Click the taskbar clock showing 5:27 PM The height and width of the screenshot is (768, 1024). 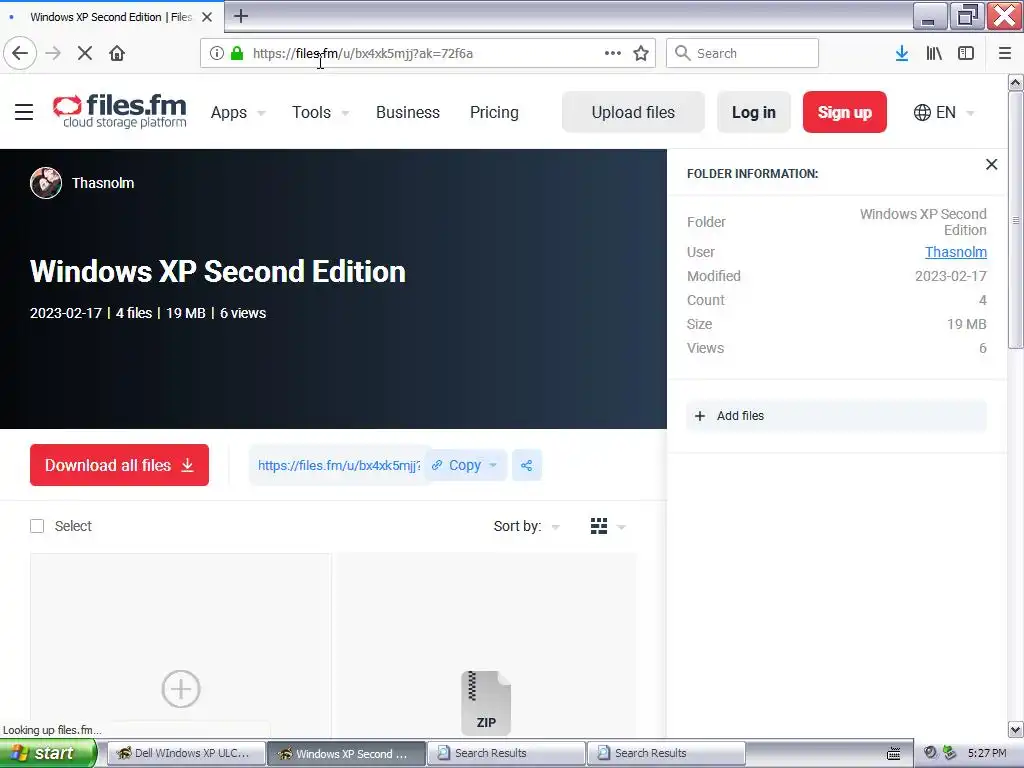(987, 753)
